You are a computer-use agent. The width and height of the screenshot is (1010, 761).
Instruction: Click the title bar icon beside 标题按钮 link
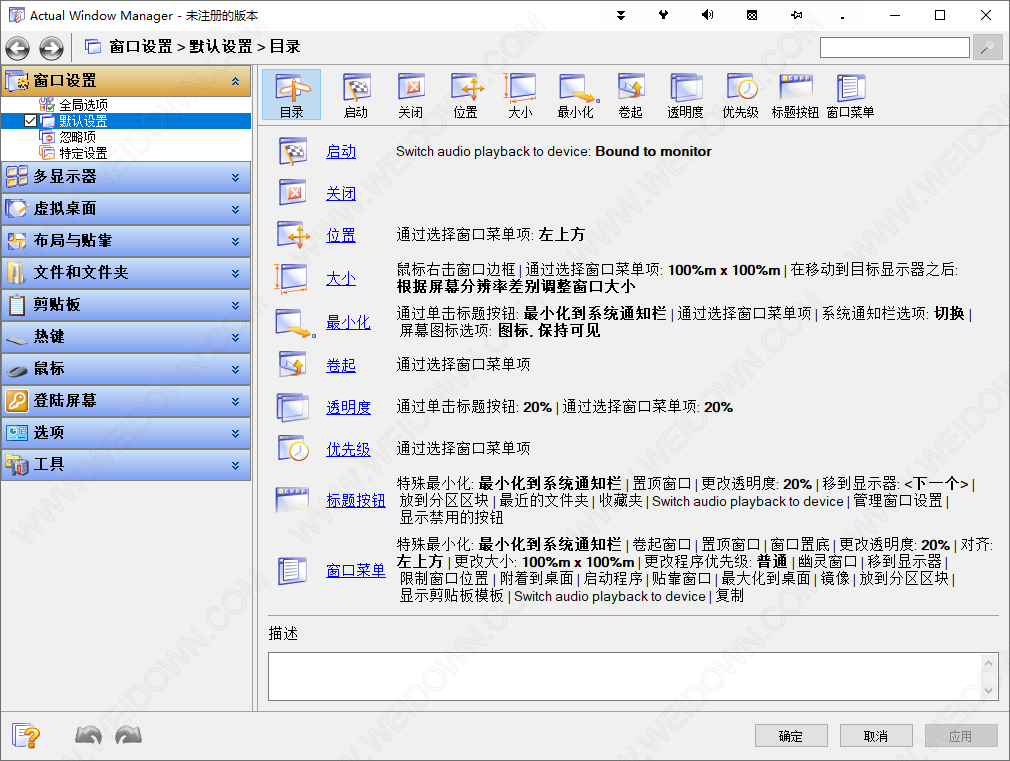tap(292, 499)
